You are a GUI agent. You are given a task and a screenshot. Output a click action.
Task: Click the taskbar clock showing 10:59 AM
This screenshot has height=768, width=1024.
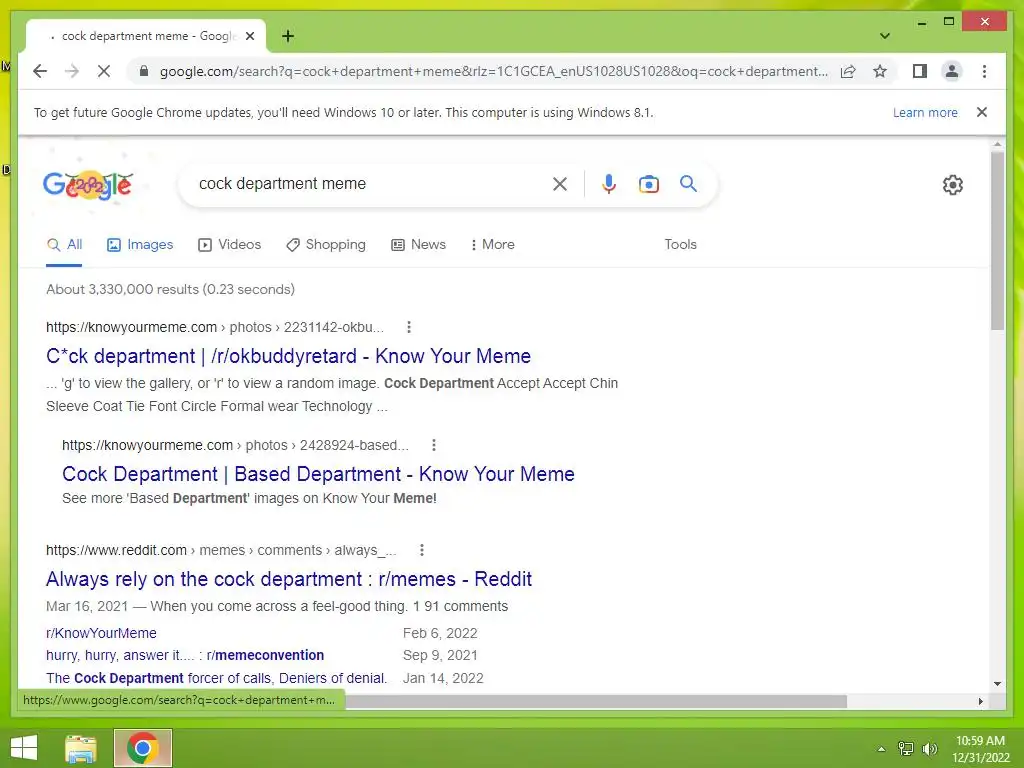[x=980, y=741]
